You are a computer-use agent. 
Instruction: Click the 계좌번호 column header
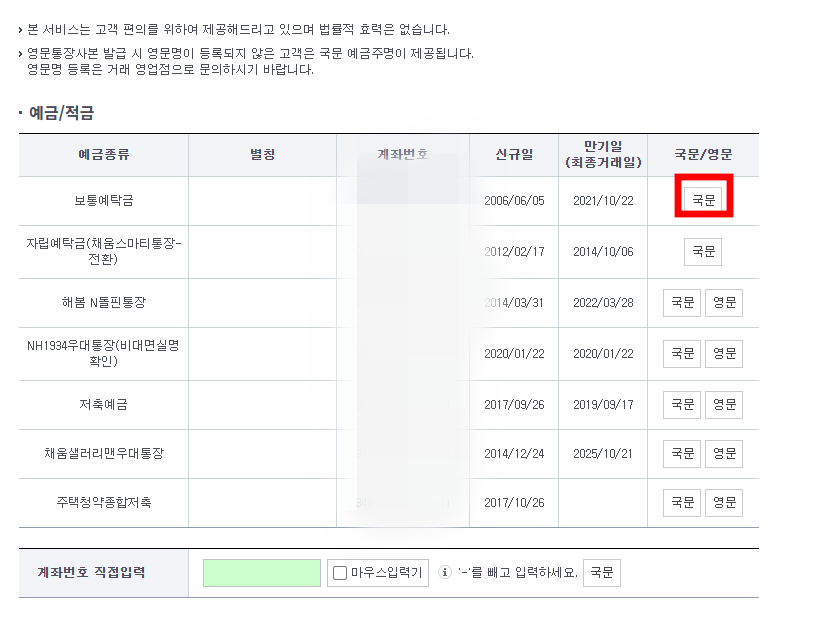pyautogui.click(x=403, y=154)
